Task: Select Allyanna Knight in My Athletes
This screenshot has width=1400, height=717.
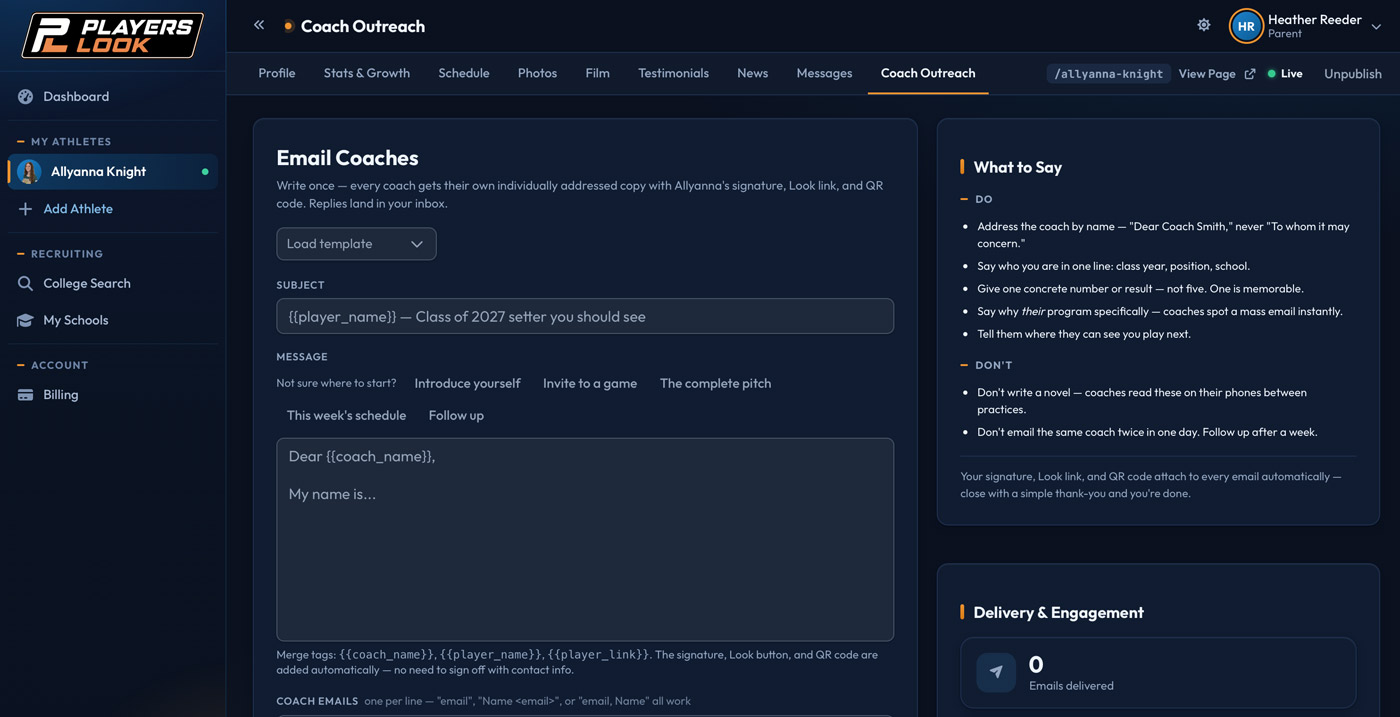Action: click(113, 172)
